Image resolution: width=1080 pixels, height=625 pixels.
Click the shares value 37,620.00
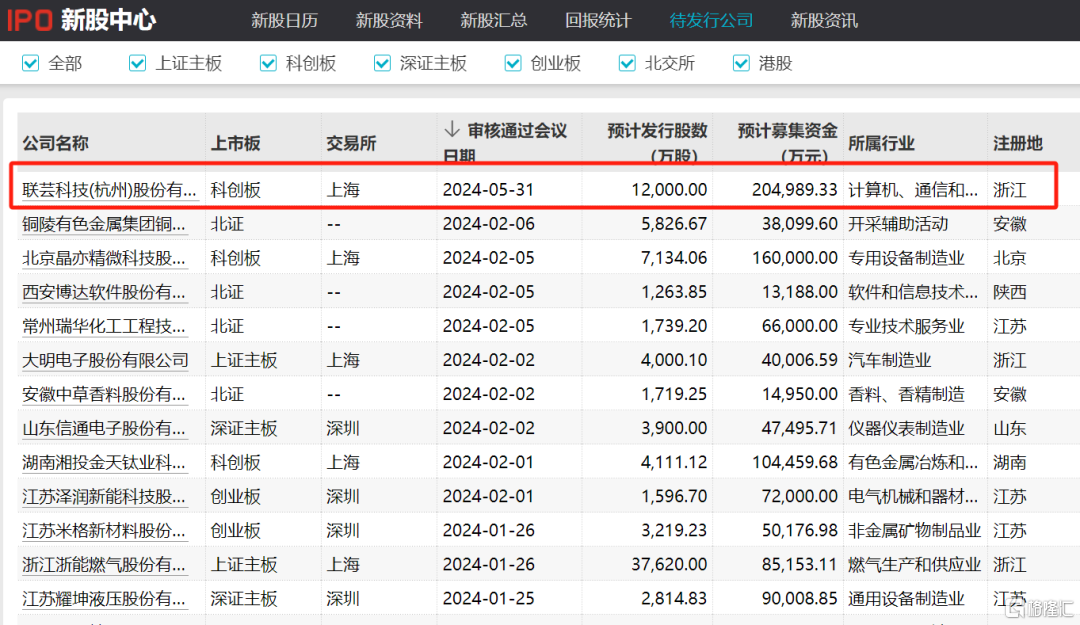point(669,565)
